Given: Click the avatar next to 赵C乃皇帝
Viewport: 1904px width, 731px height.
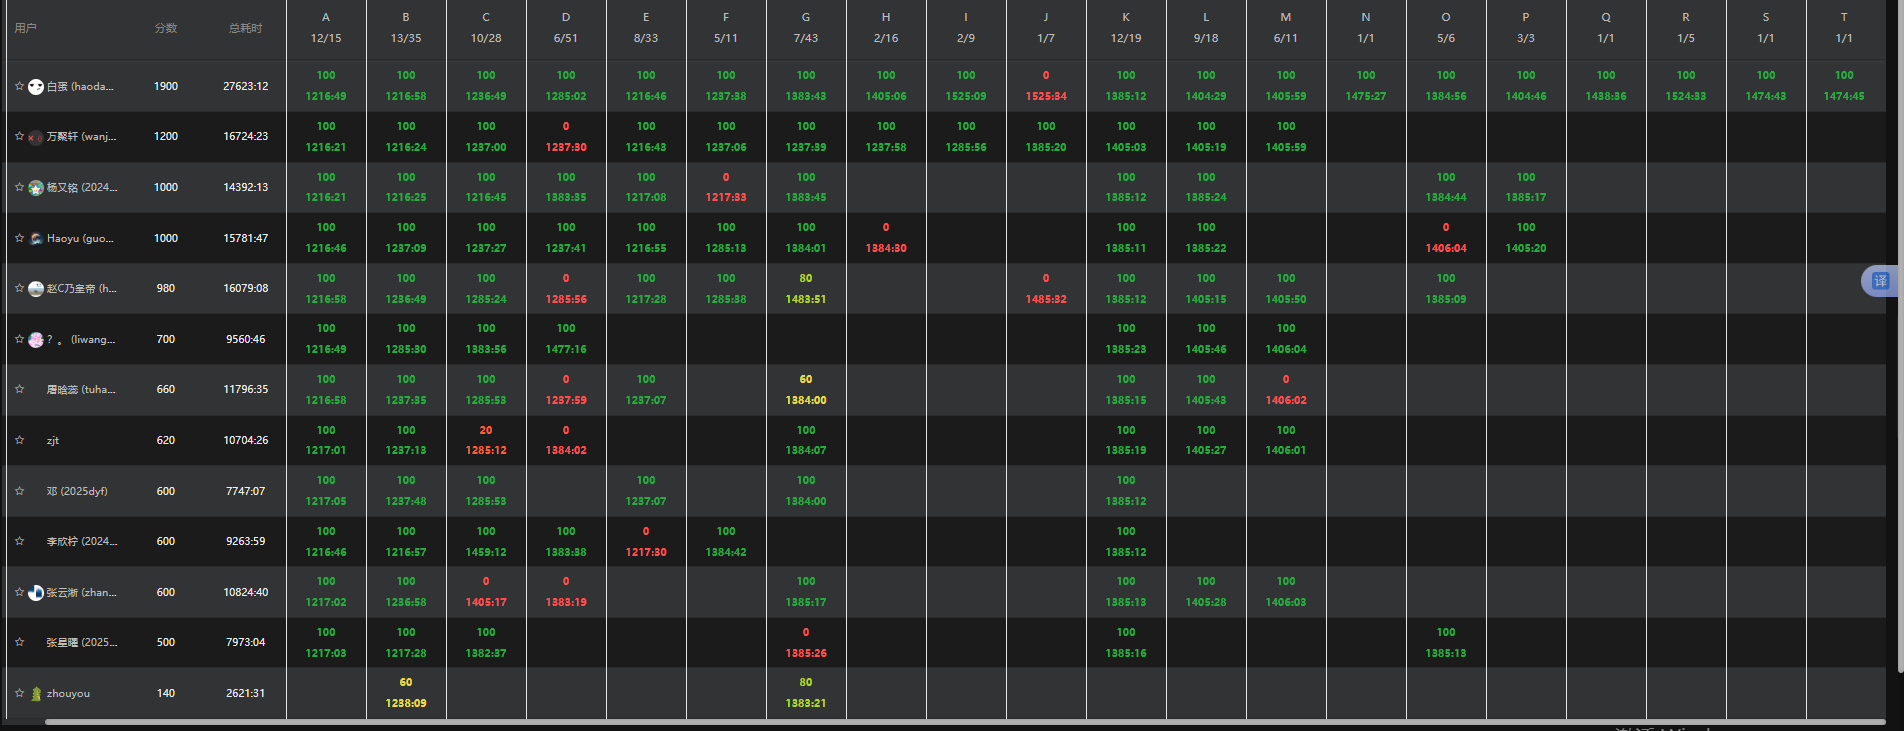Looking at the screenshot, I should [36, 289].
